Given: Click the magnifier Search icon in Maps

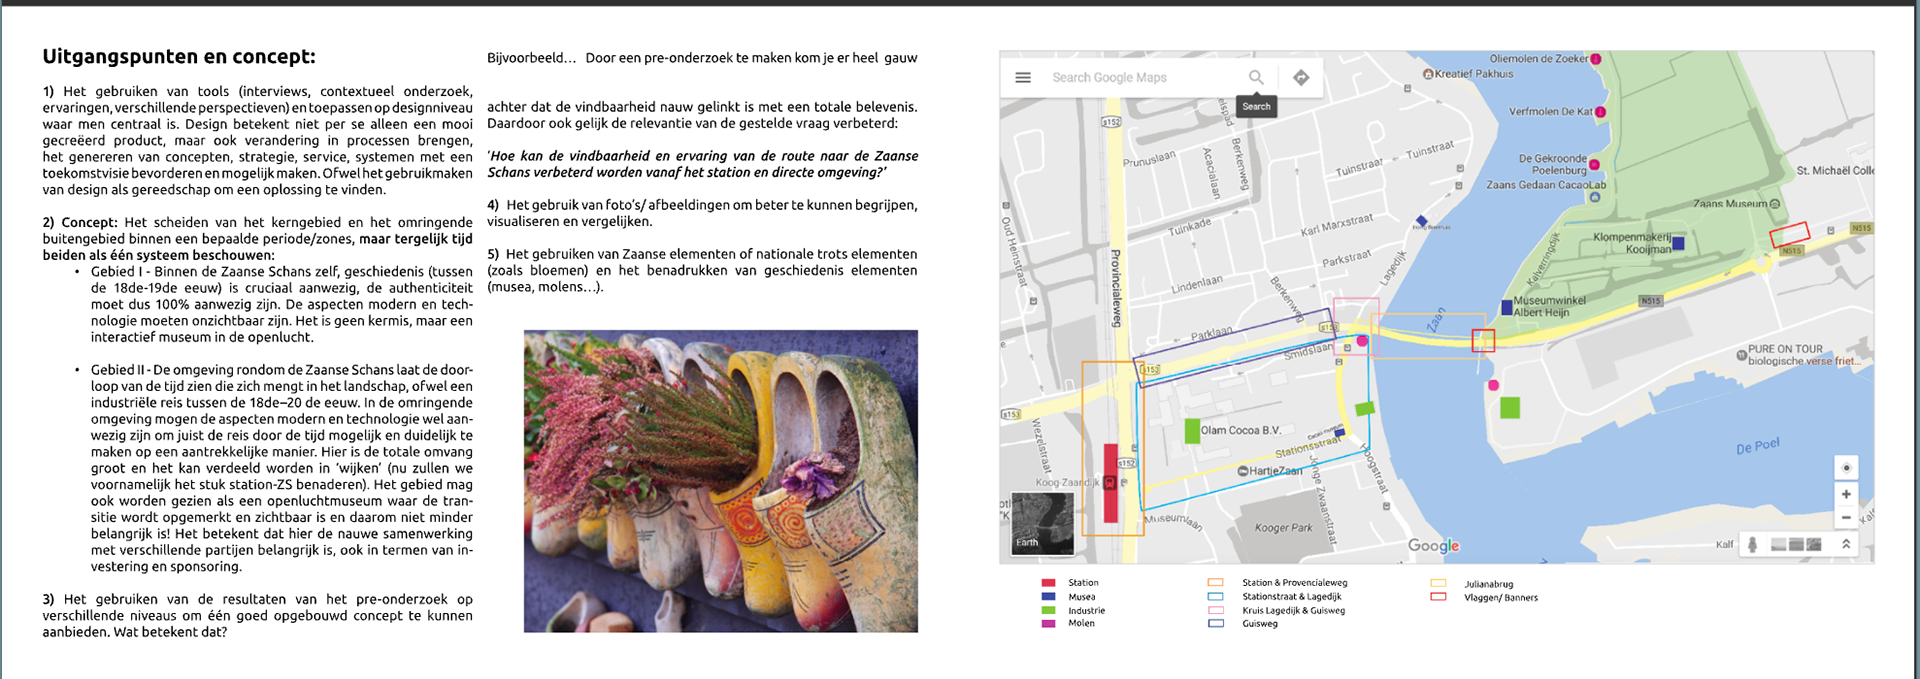Looking at the screenshot, I should 1256,77.
